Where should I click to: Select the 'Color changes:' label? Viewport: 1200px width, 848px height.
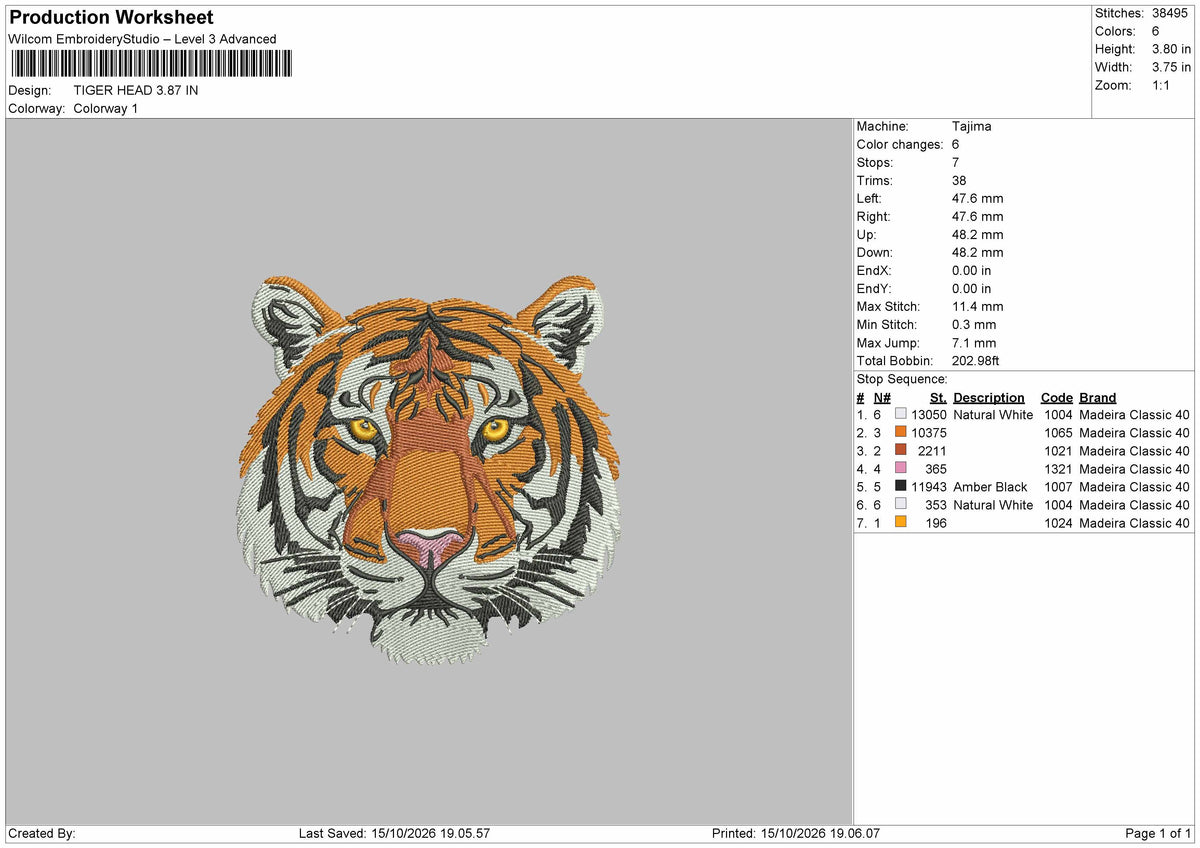point(900,144)
